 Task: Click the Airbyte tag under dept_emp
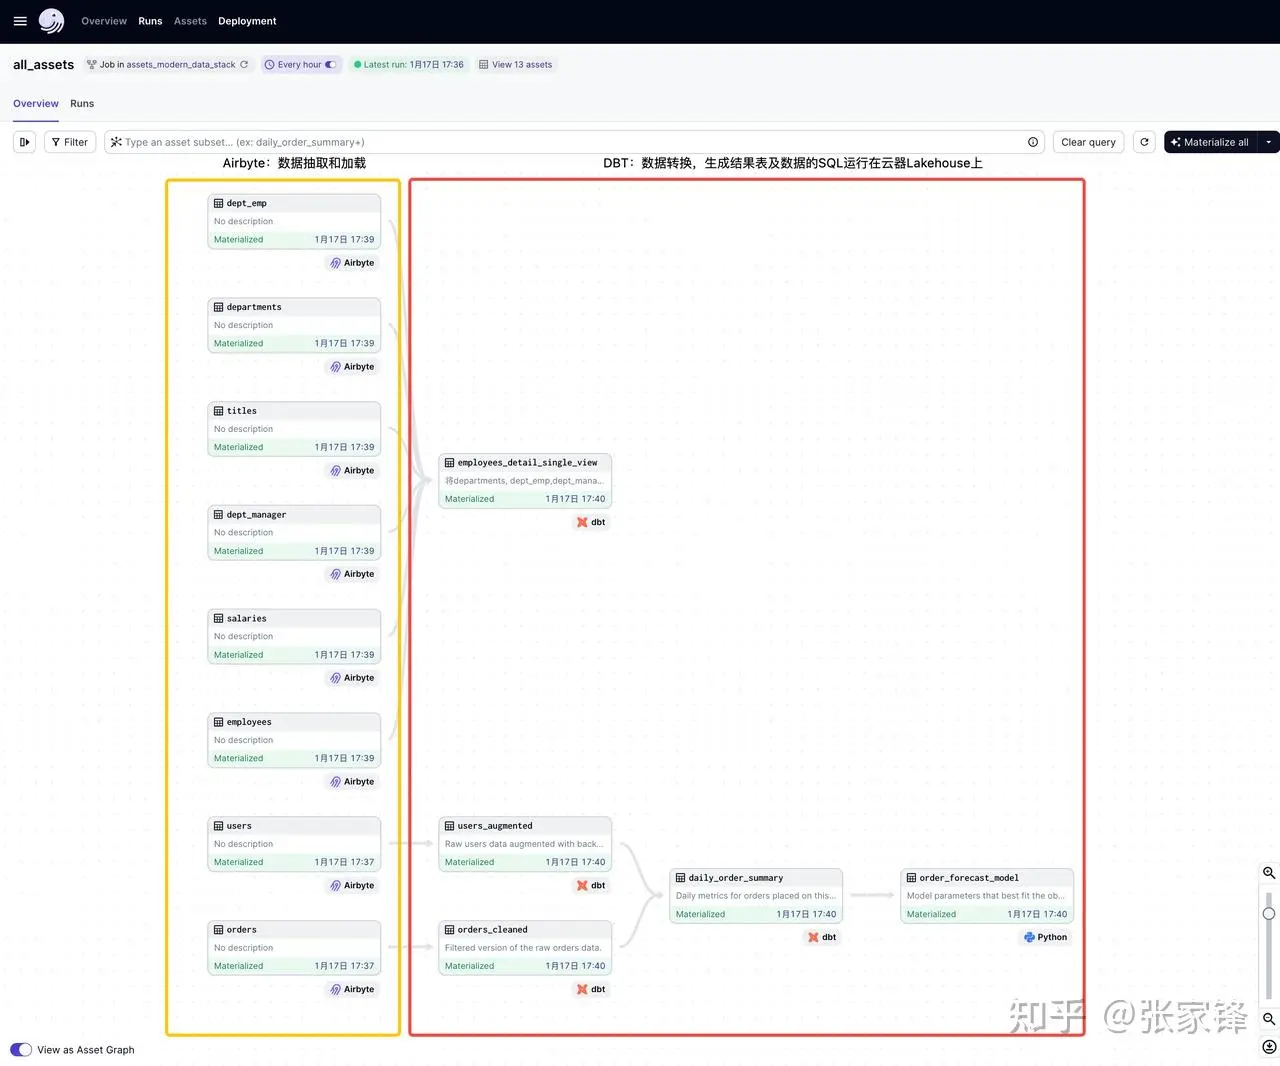(352, 263)
